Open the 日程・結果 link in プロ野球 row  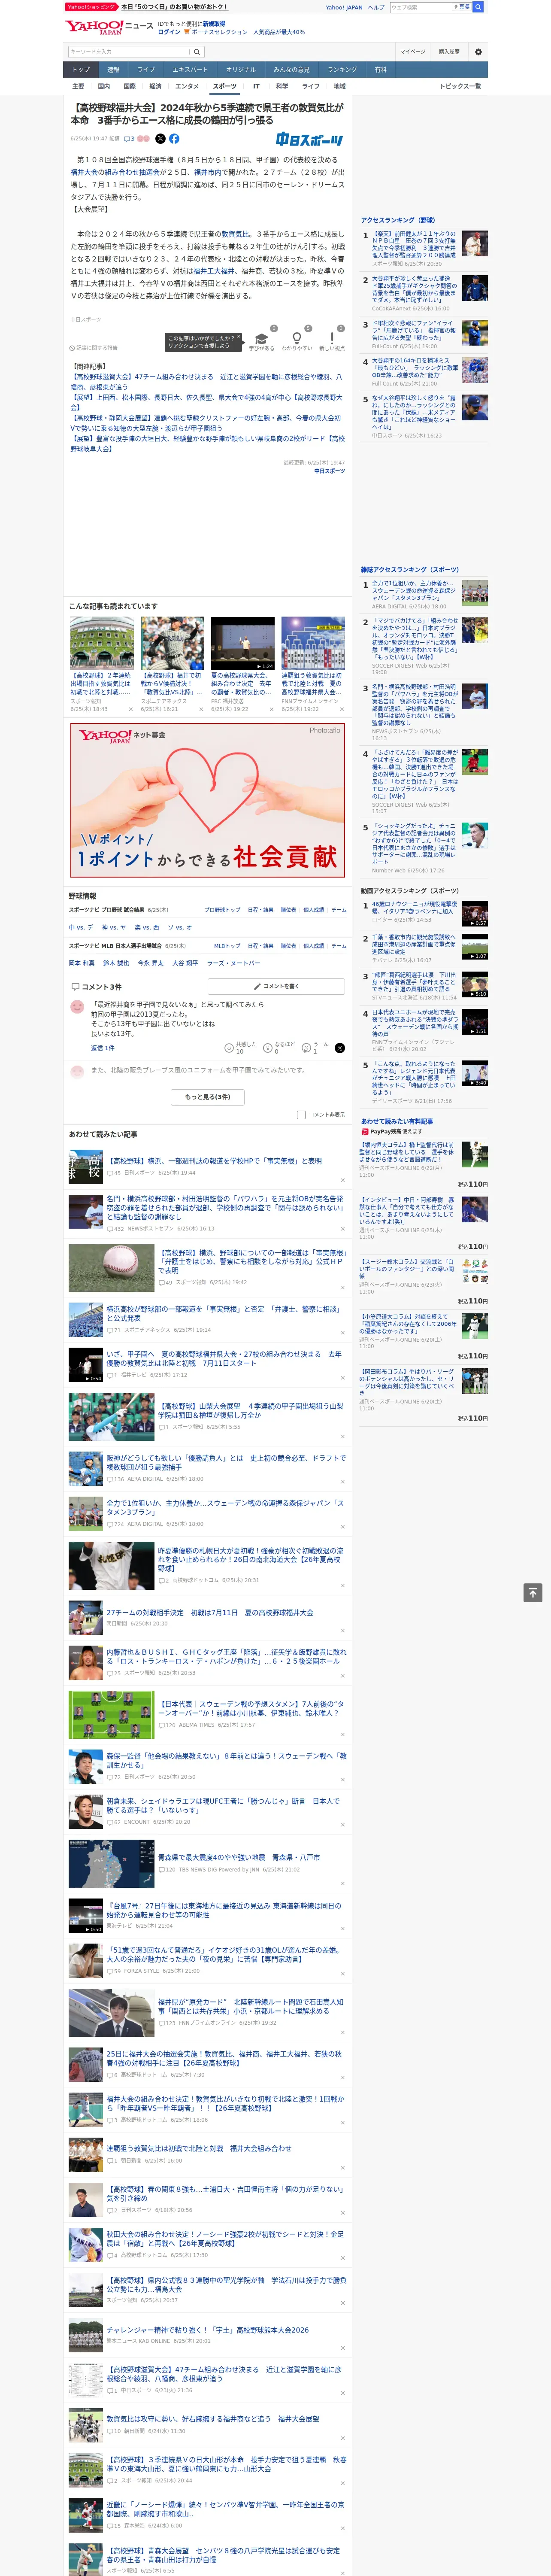[260, 910]
